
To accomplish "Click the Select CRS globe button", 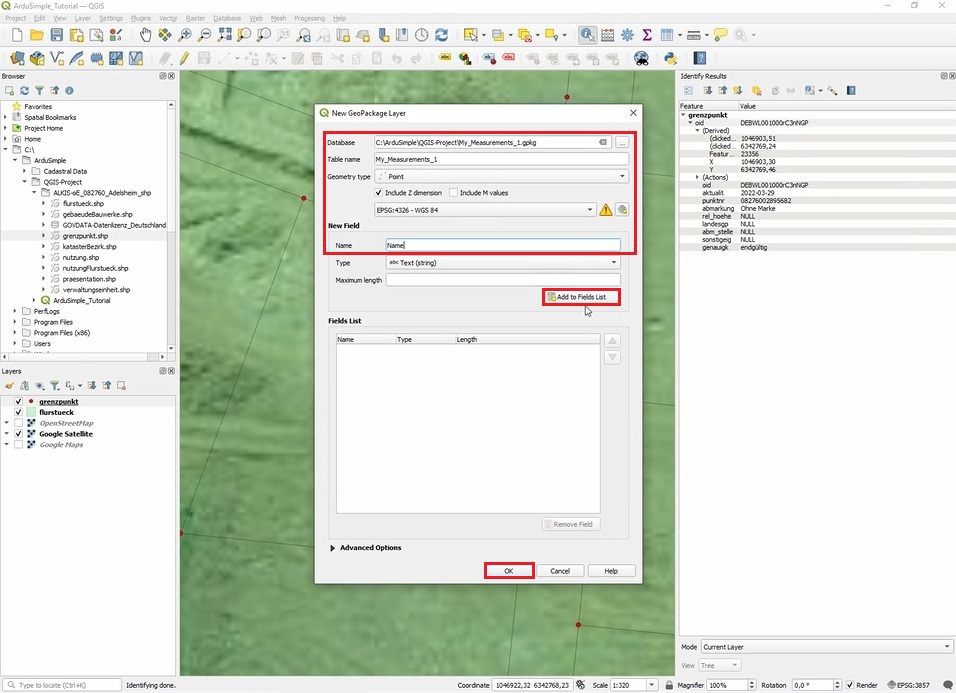I will click(622, 209).
